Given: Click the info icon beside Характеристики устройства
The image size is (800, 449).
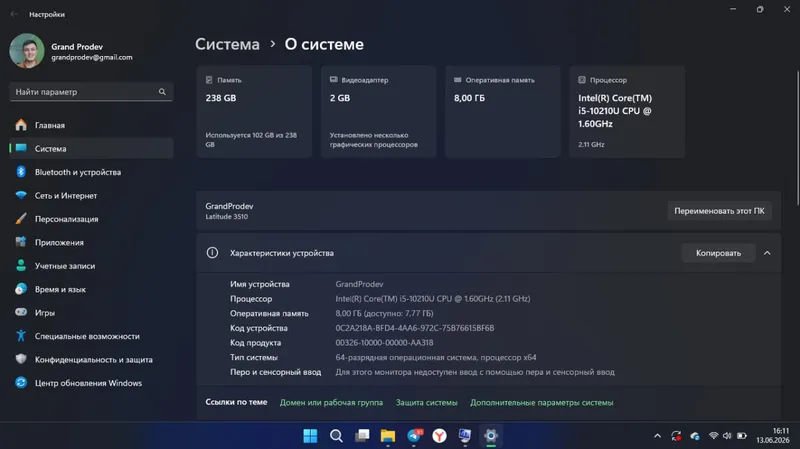Looking at the screenshot, I should (x=212, y=253).
